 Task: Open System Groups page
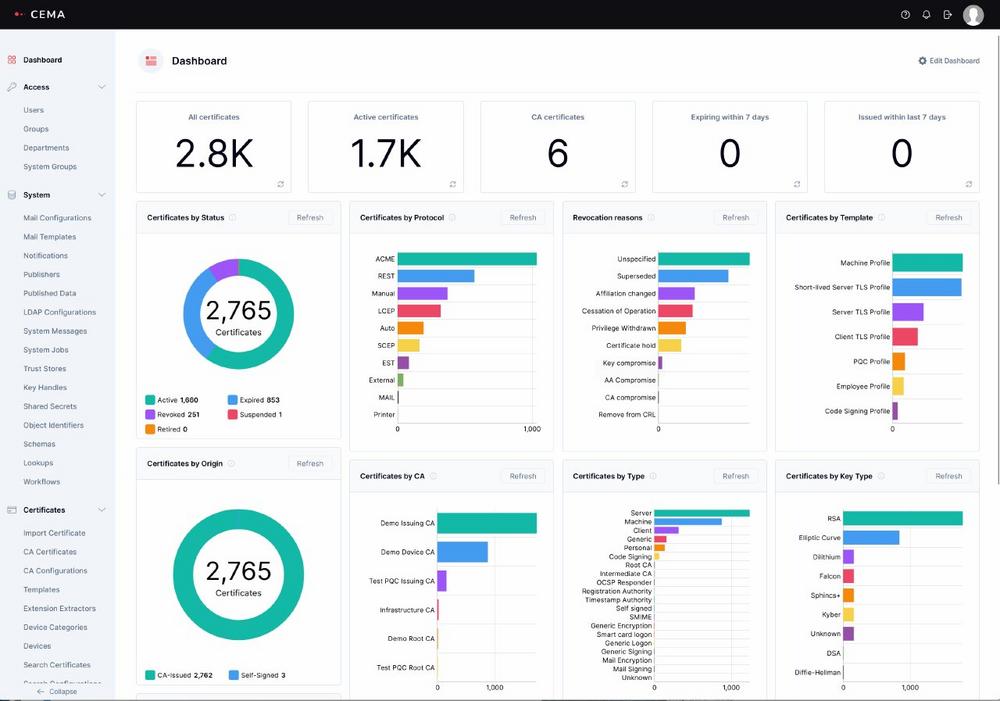pyautogui.click(x=50, y=166)
